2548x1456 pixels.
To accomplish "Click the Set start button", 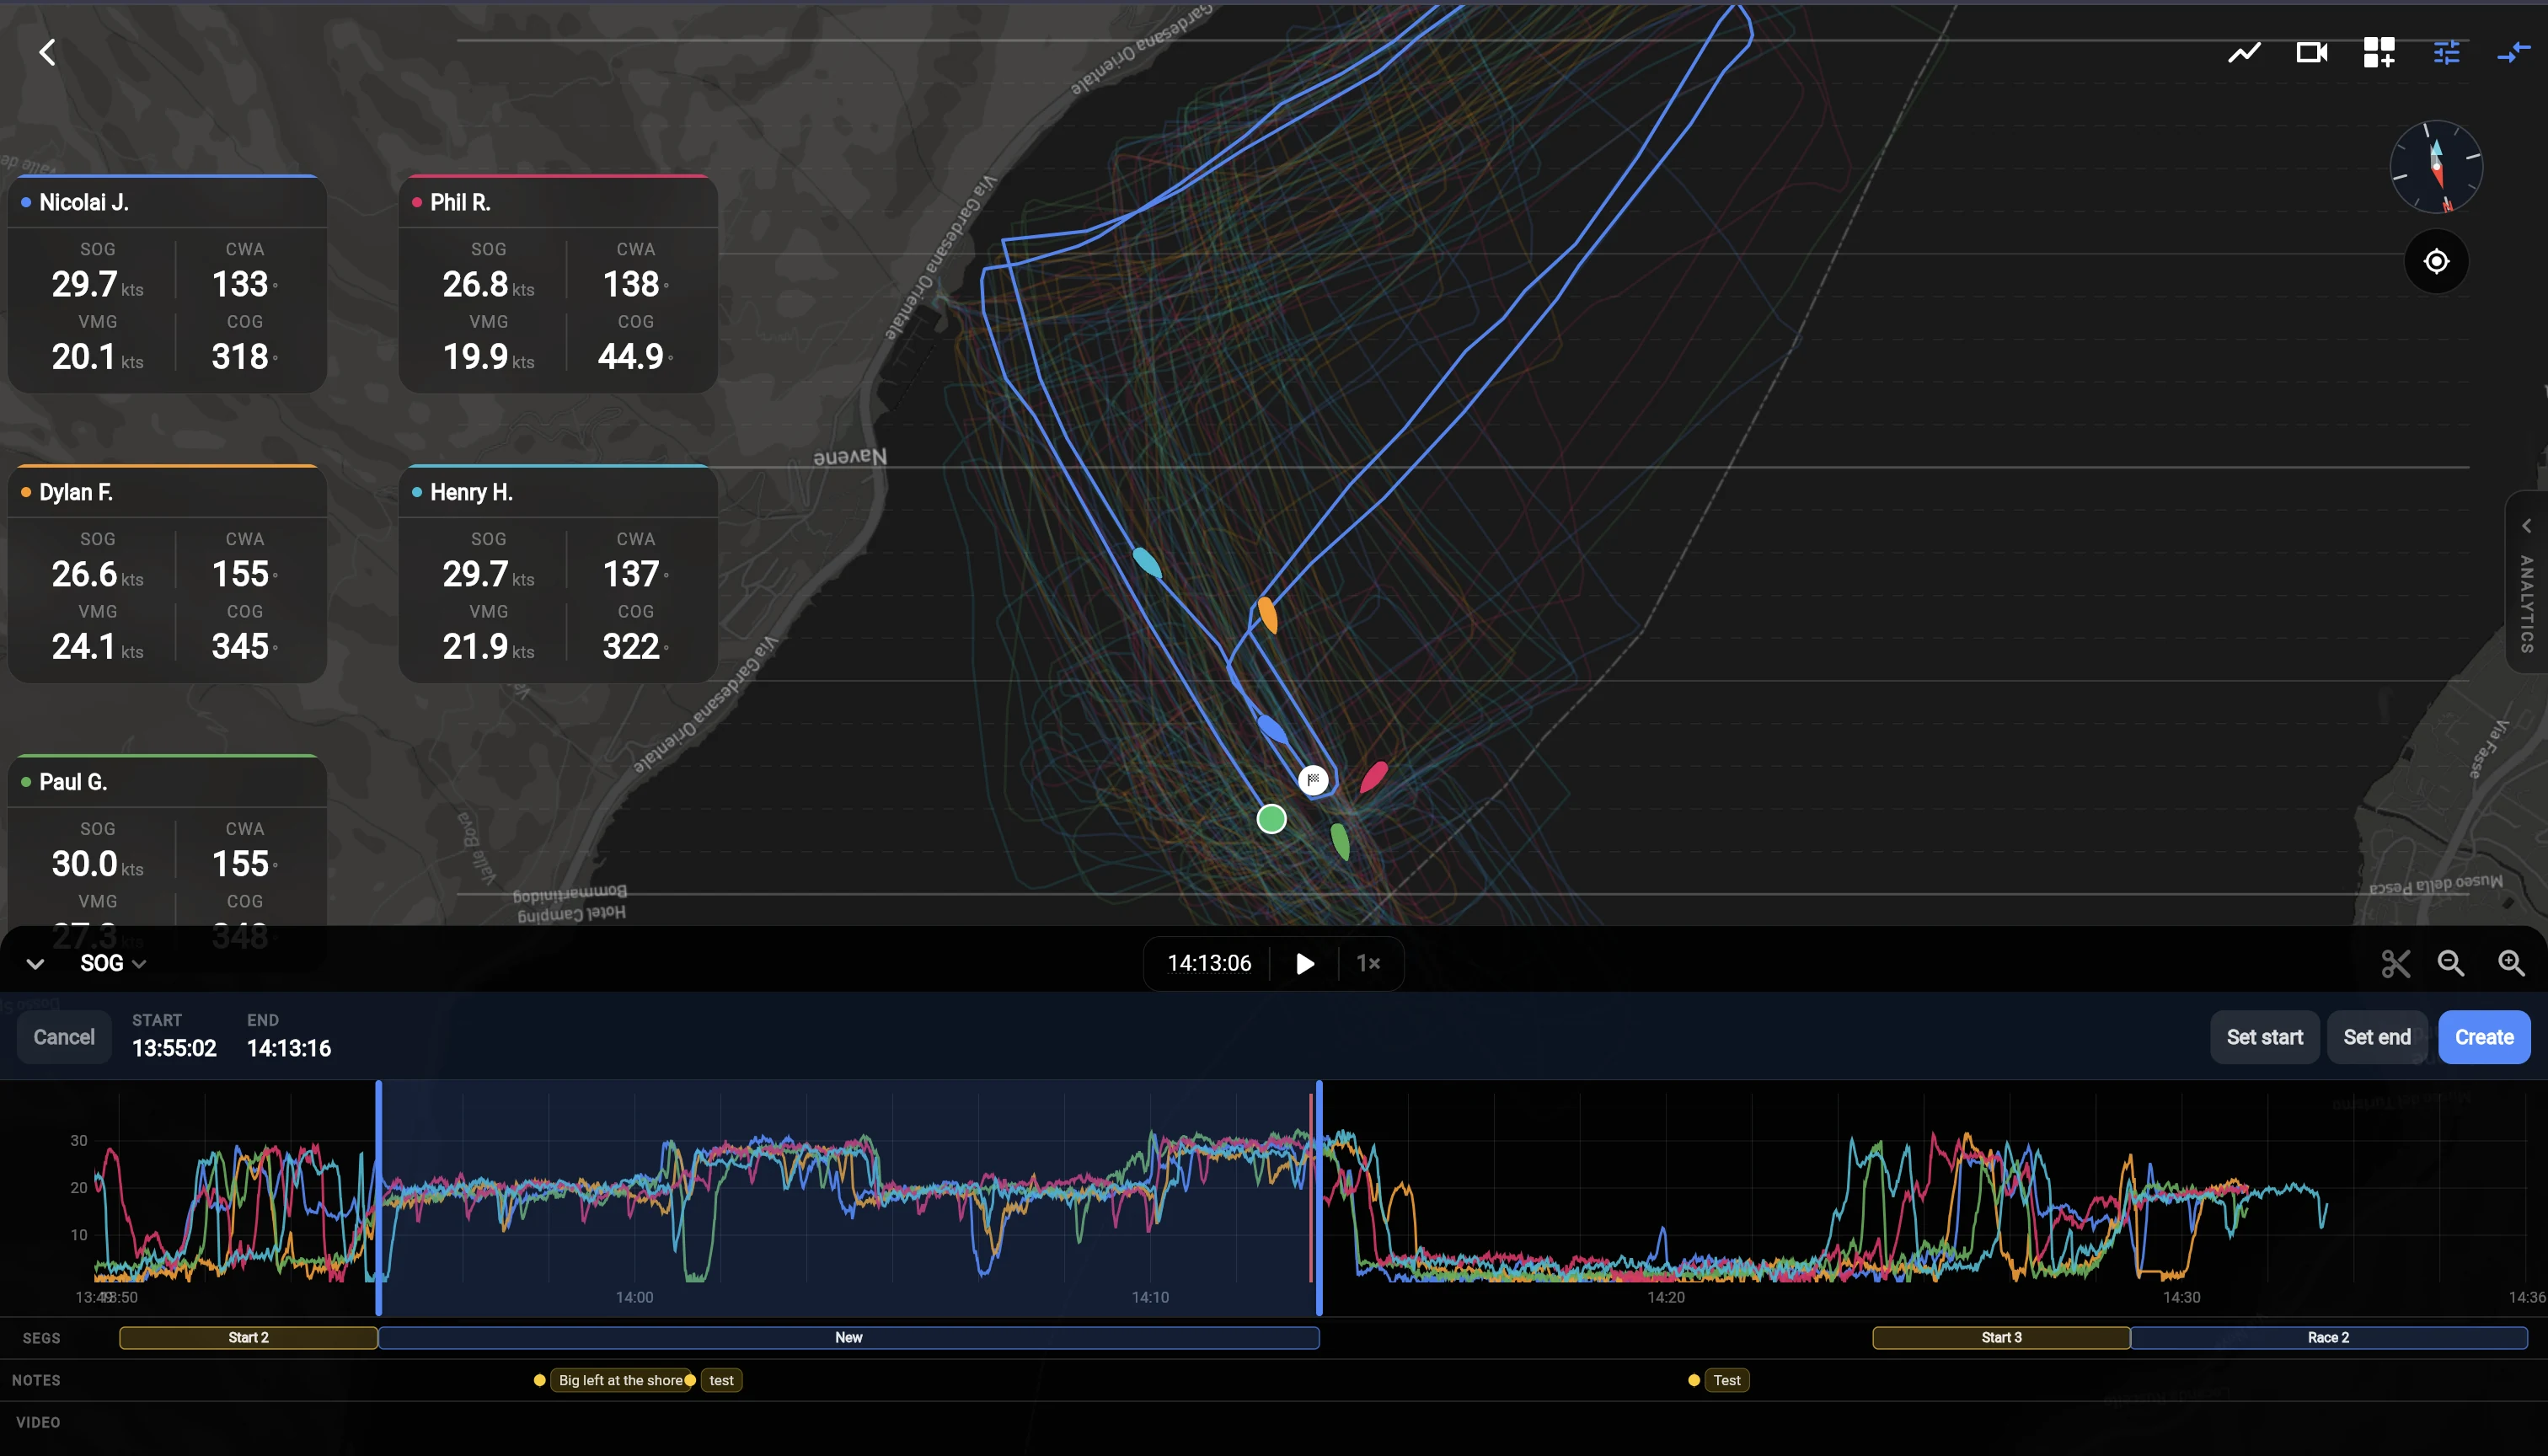I will 2264,1037.
